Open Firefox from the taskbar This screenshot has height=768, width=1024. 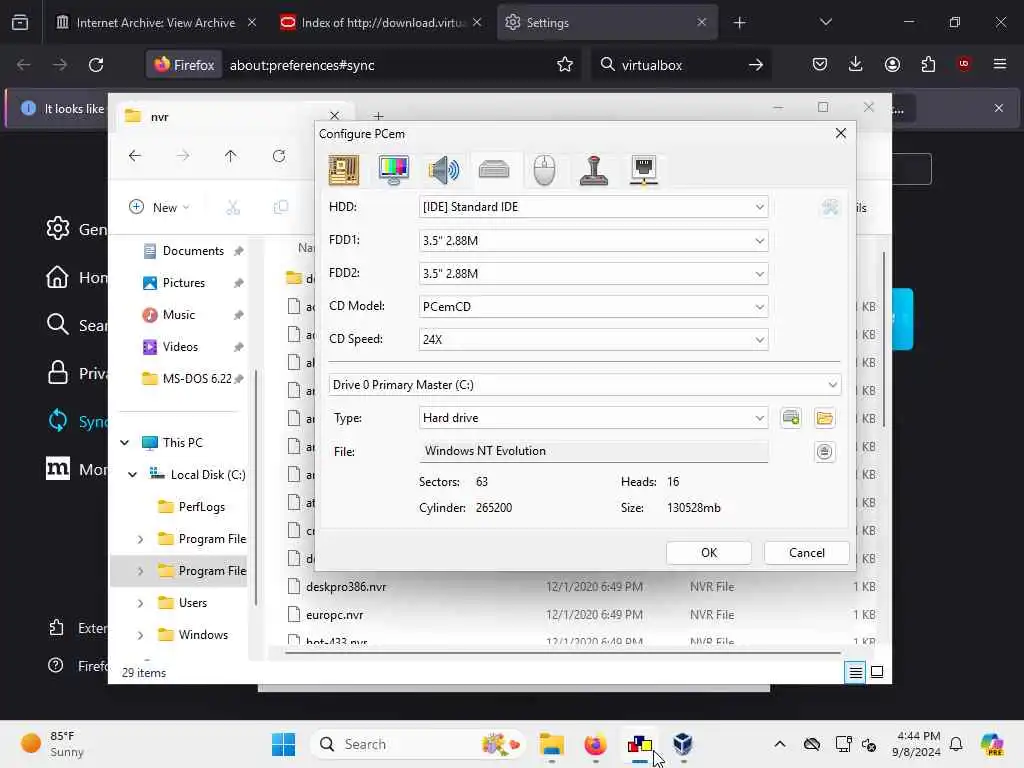(595, 744)
